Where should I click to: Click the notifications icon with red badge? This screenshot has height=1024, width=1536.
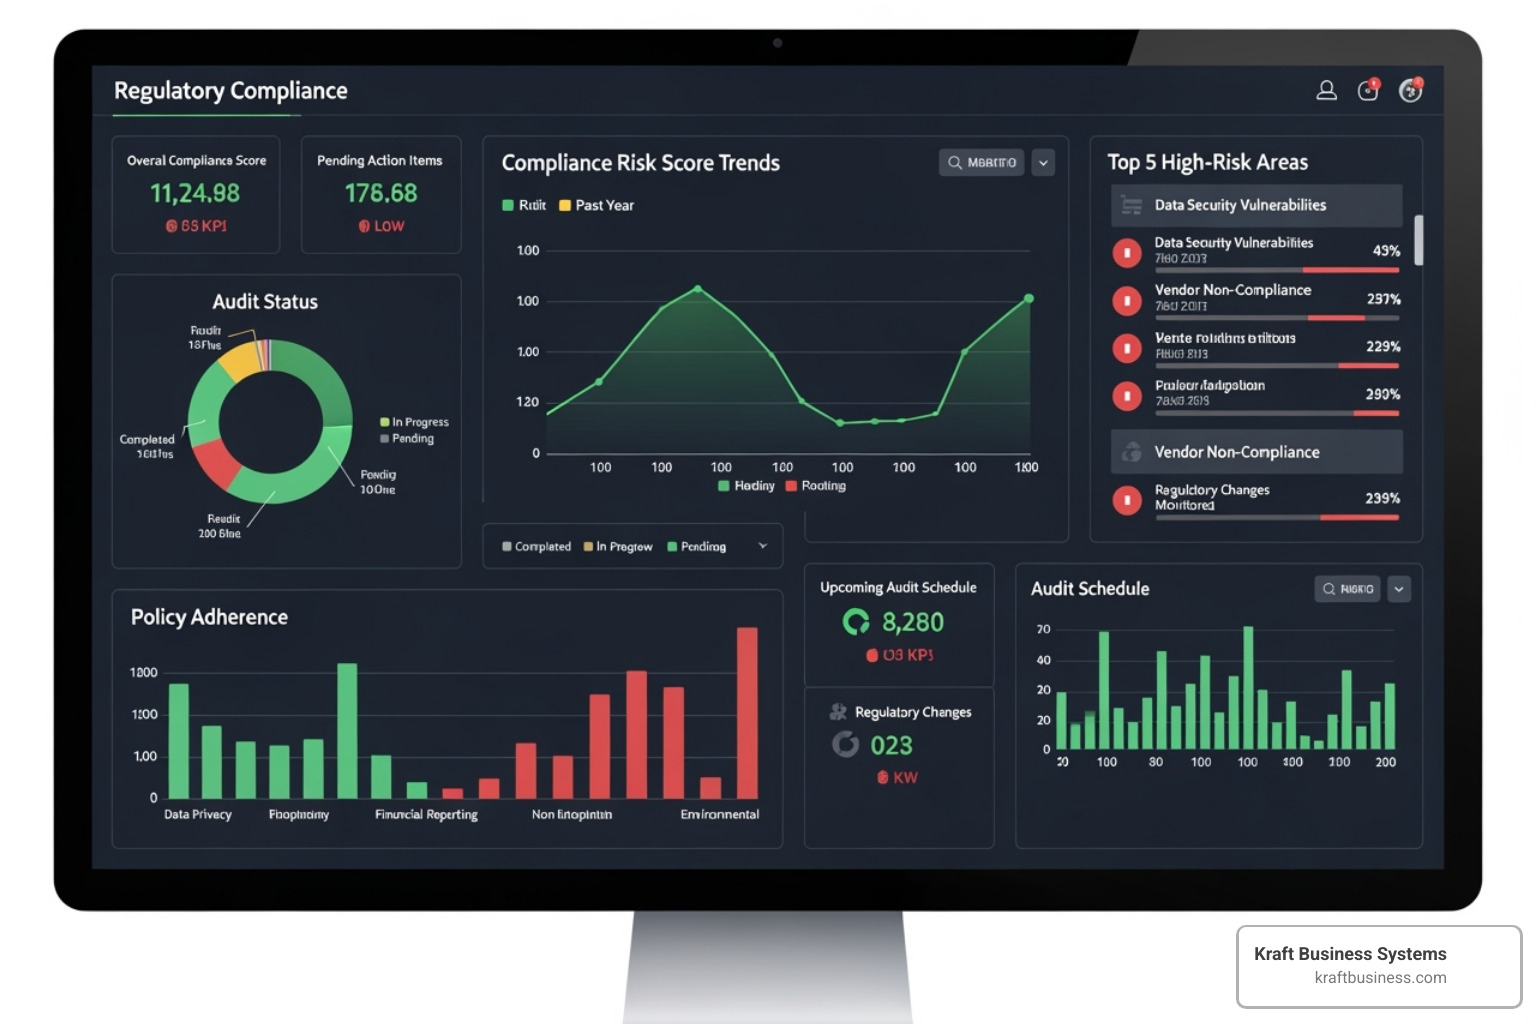[x=1368, y=91]
